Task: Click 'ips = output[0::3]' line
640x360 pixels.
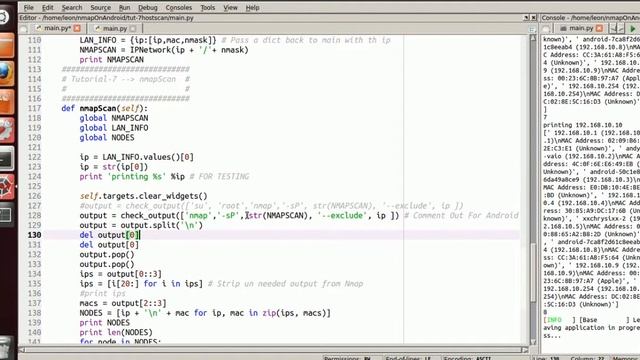Action: point(121,274)
